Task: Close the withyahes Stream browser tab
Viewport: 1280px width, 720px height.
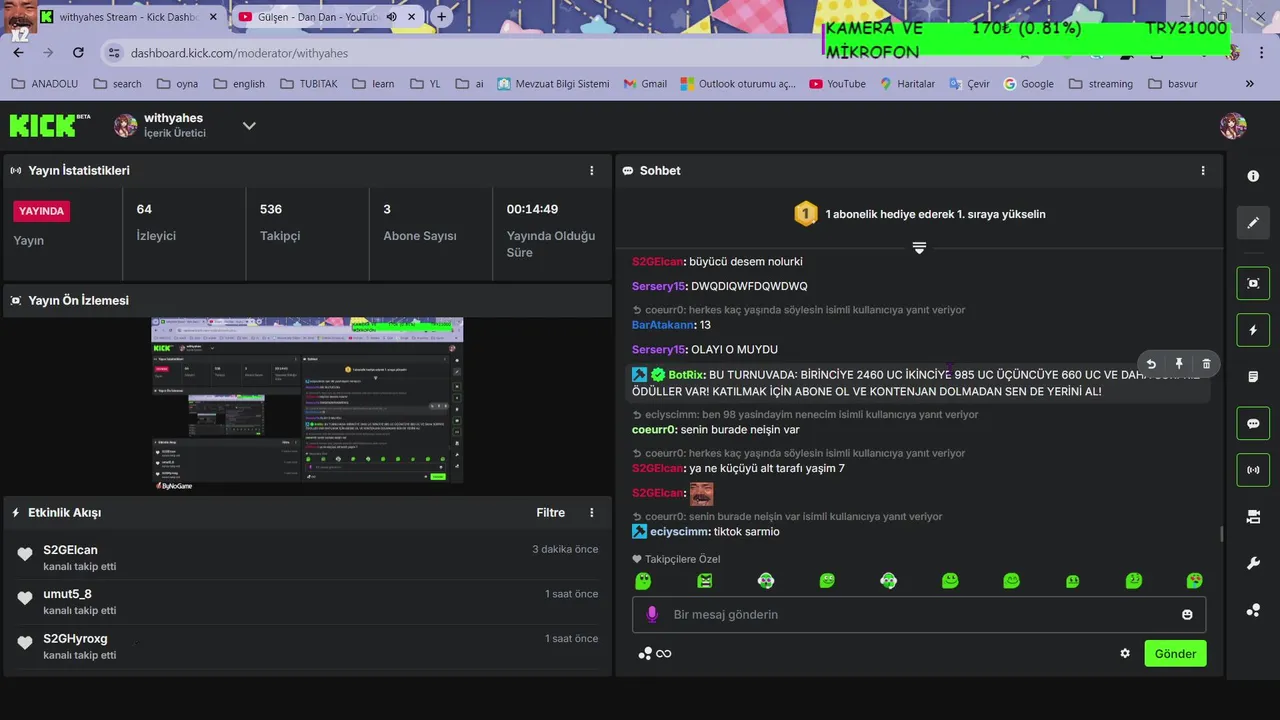Action: pyautogui.click(x=213, y=17)
